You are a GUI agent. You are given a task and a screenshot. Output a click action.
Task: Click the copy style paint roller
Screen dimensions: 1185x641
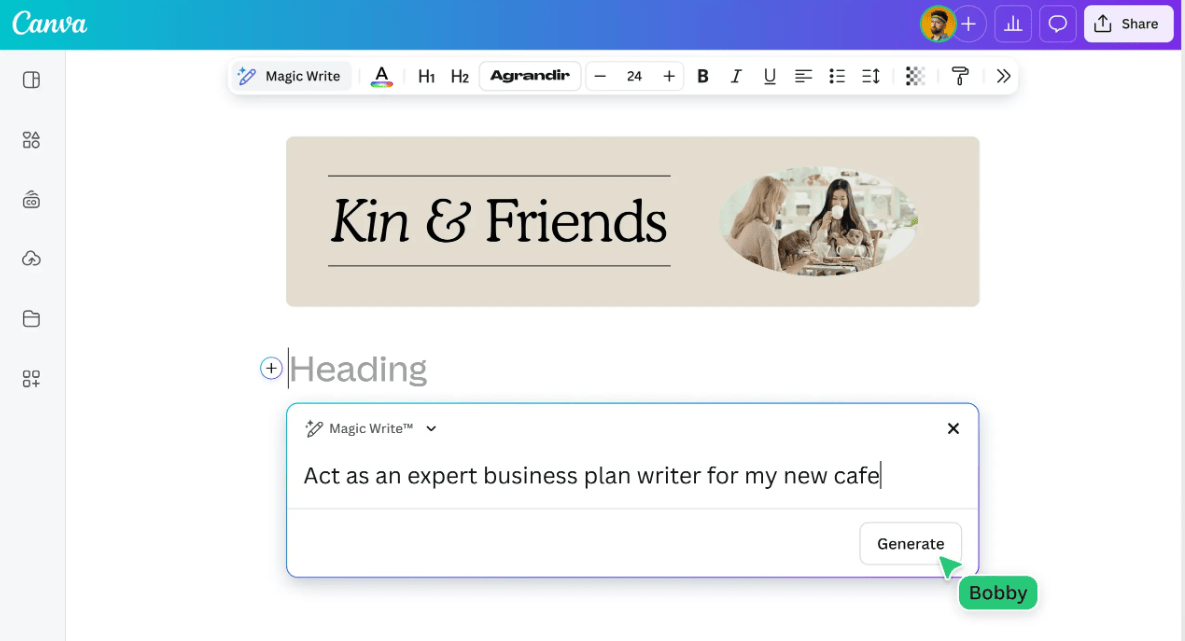(960, 76)
